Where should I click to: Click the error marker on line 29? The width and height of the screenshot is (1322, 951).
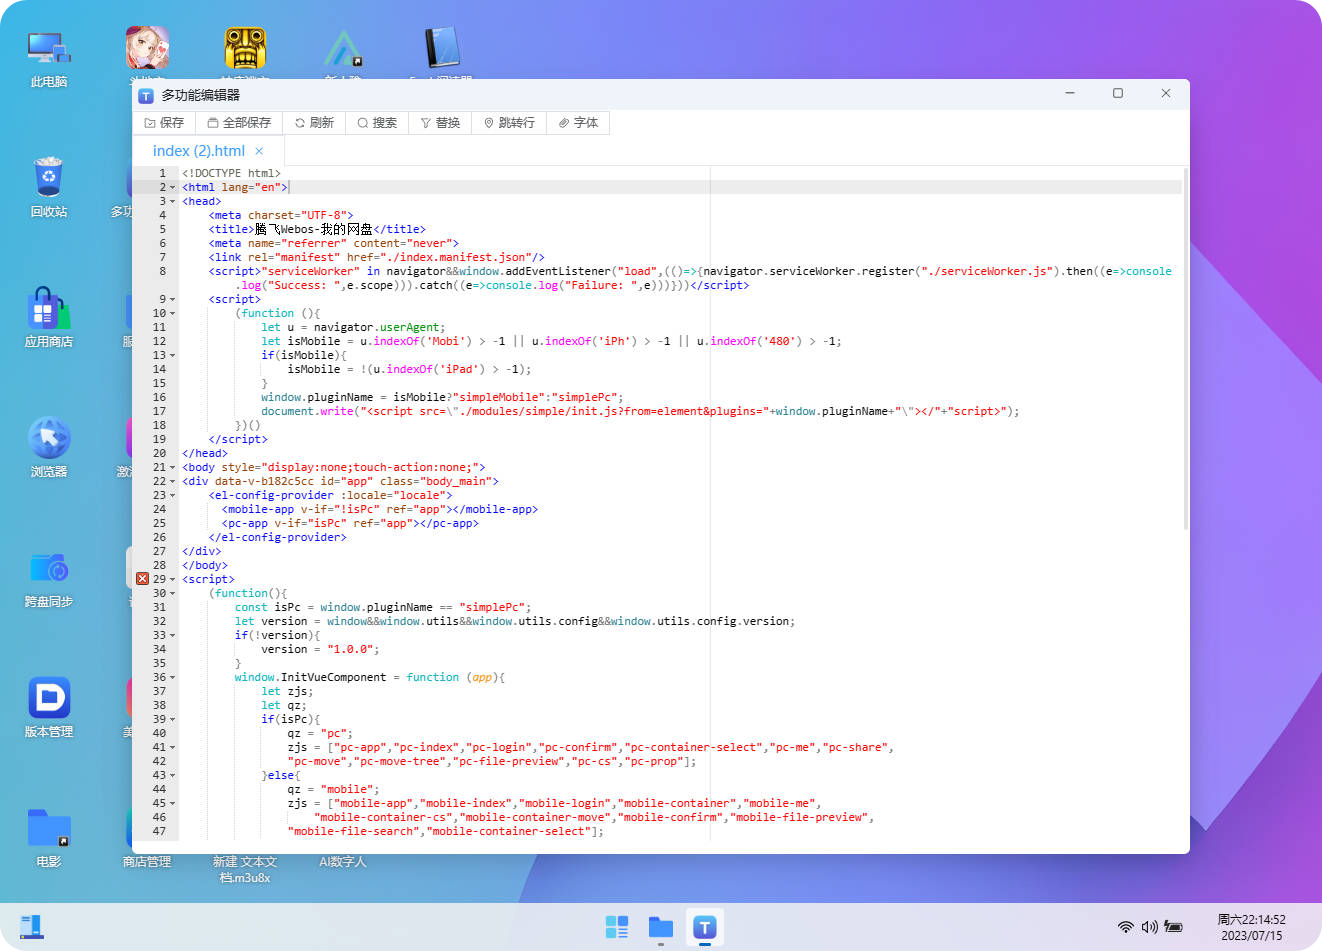142,579
